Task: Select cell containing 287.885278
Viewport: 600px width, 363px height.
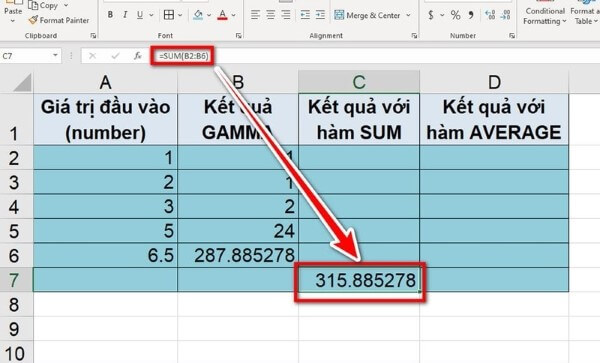Action: [x=238, y=256]
